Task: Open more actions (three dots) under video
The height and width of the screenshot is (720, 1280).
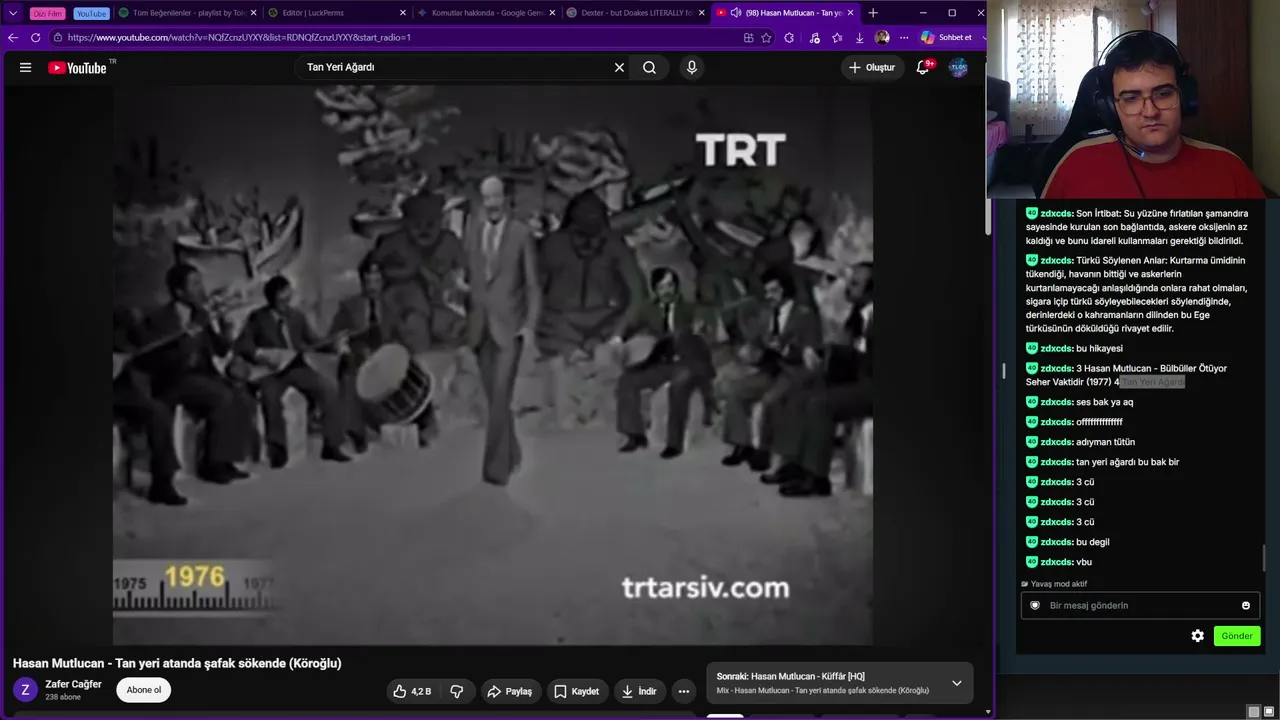Action: [683, 691]
